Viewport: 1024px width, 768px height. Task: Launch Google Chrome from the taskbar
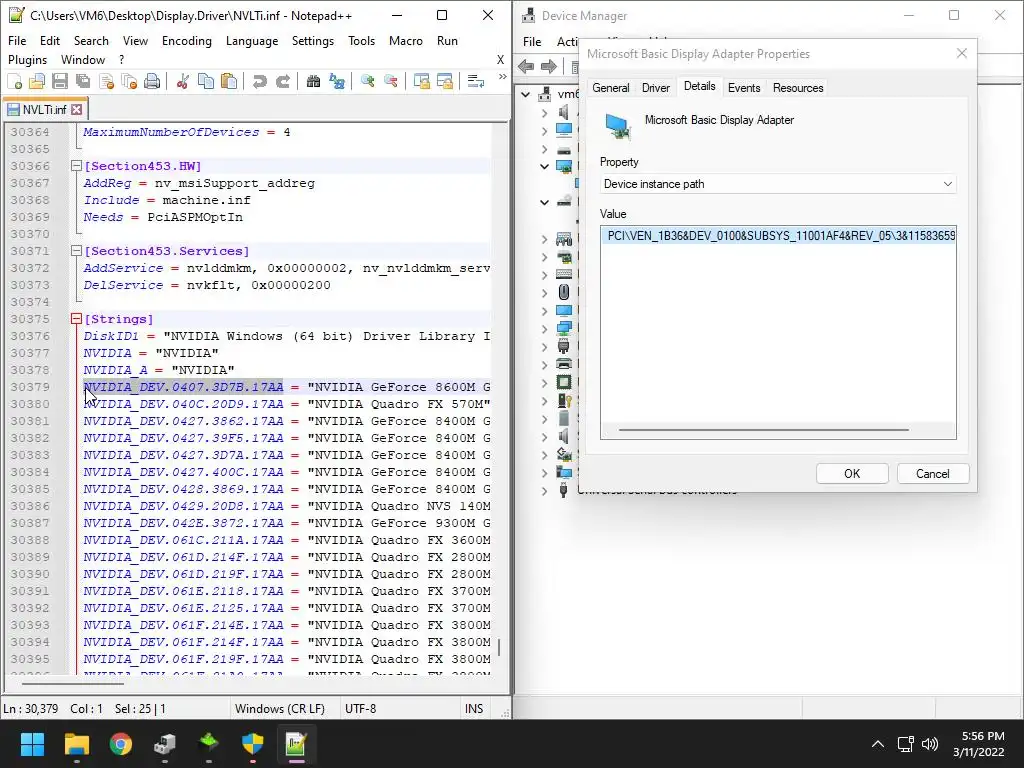click(120, 743)
